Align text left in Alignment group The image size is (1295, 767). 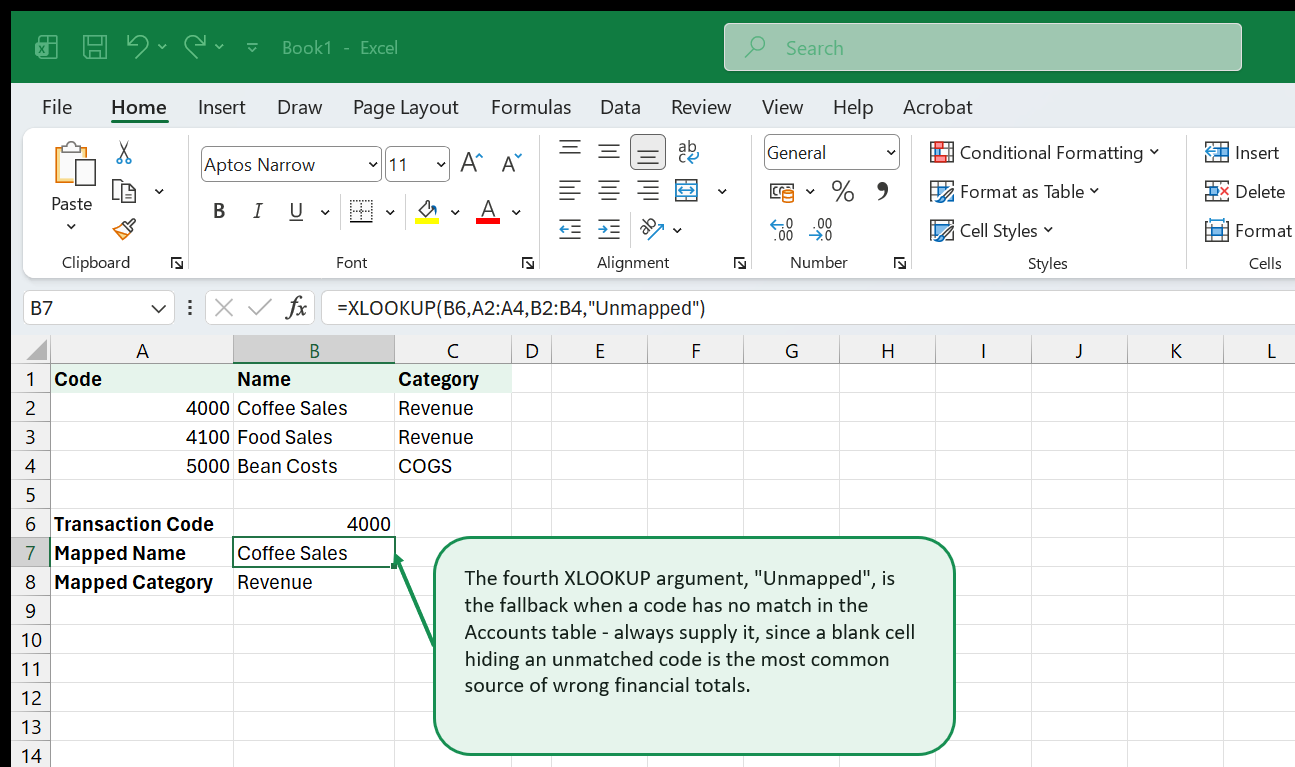click(570, 190)
